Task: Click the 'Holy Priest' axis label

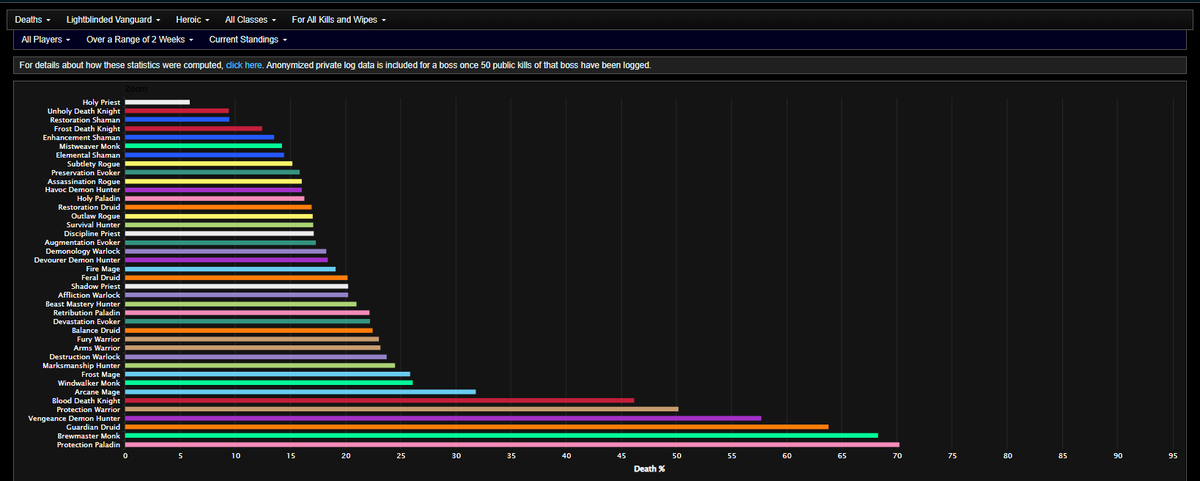Action: tap(101, 102)
